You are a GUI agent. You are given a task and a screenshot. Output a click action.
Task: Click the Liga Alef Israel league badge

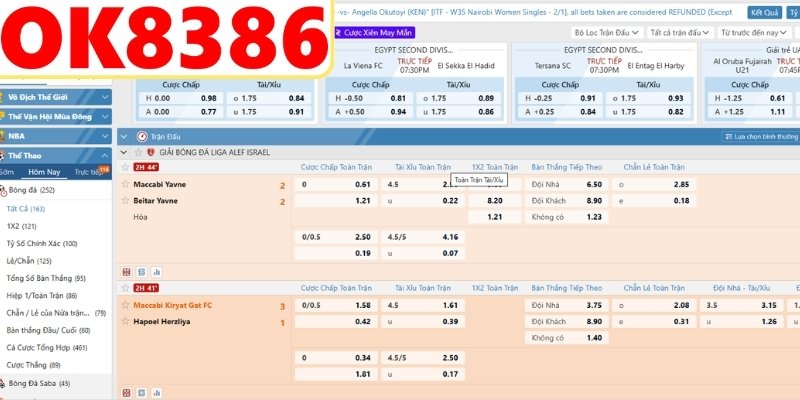click(x=150, y=152)
